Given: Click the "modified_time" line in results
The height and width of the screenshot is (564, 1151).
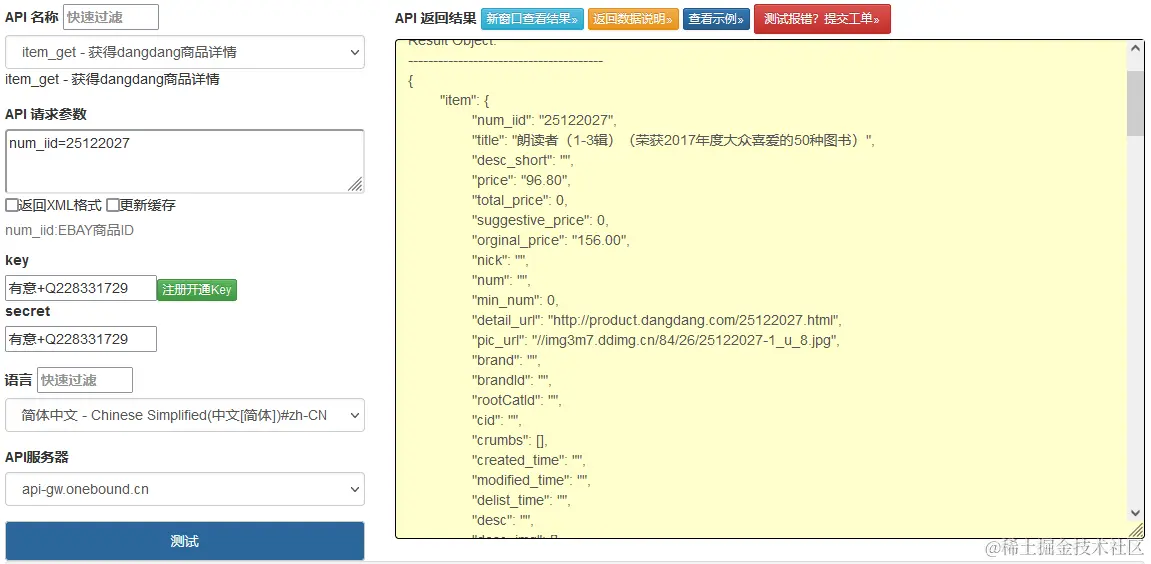Looking at the screenshot, I should point(531,480).
